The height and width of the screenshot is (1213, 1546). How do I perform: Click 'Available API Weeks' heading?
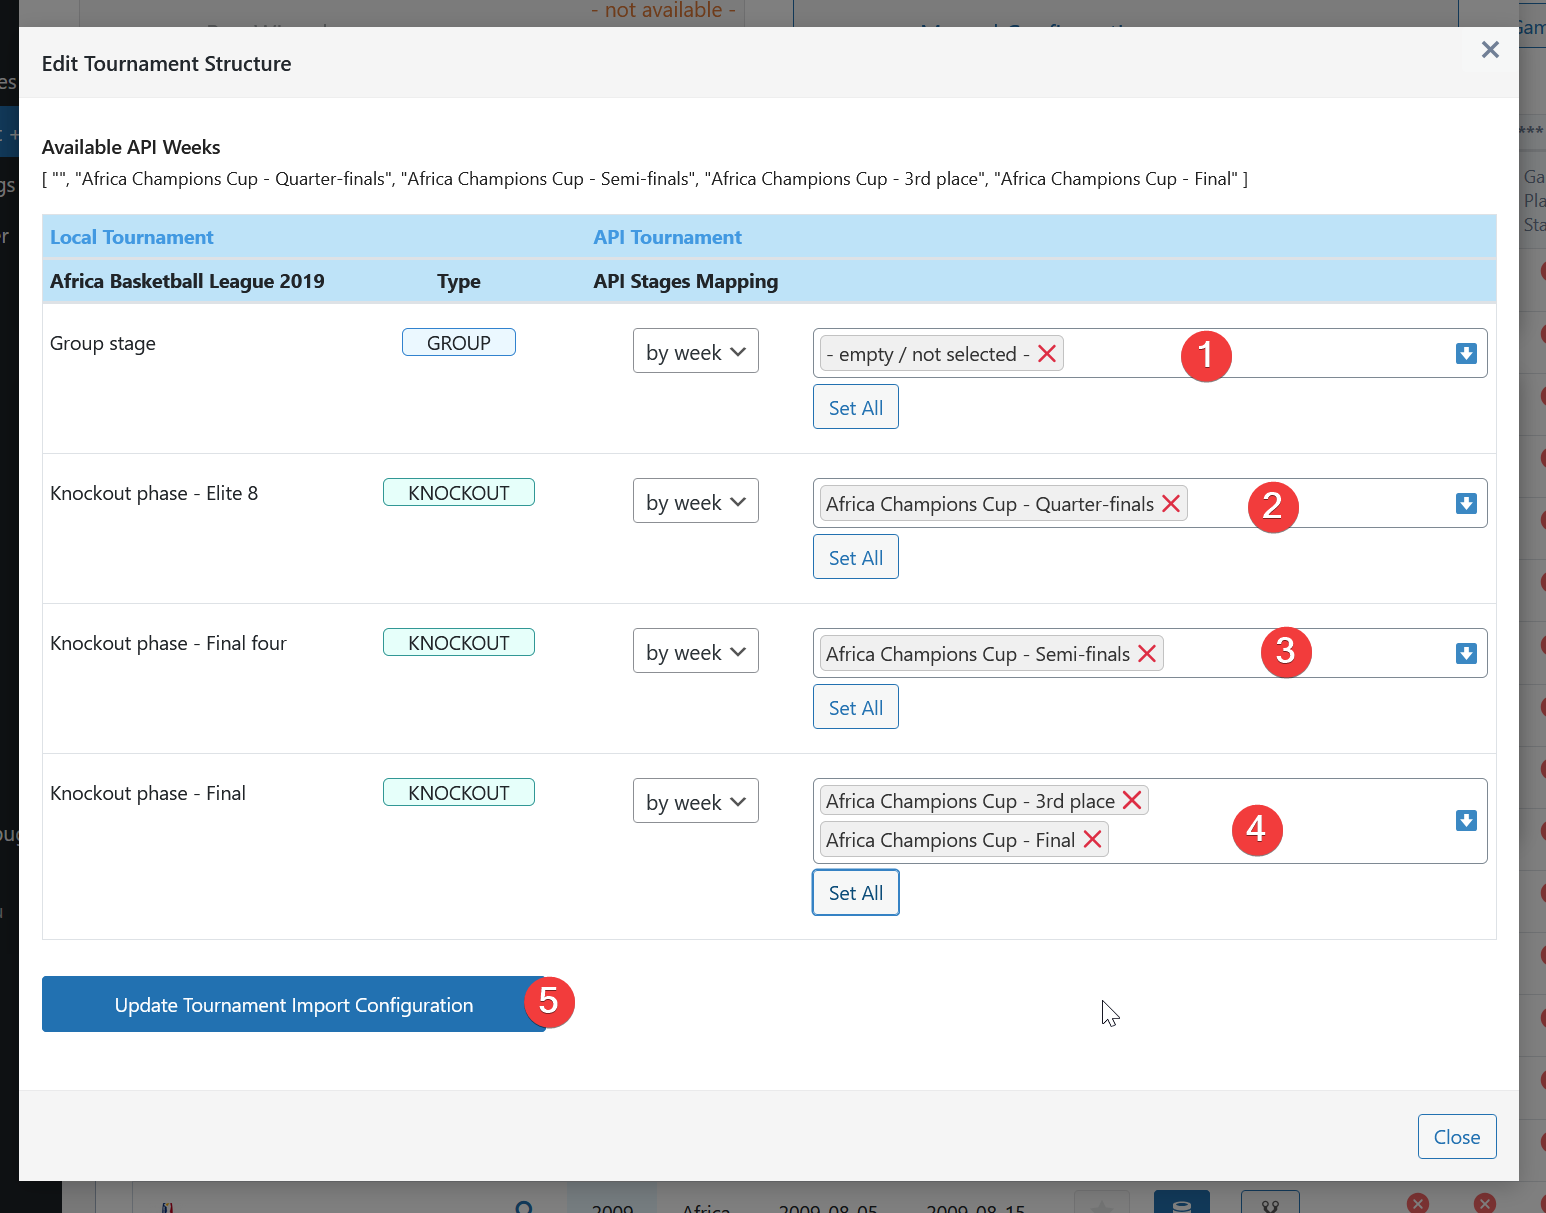point(131,147)
